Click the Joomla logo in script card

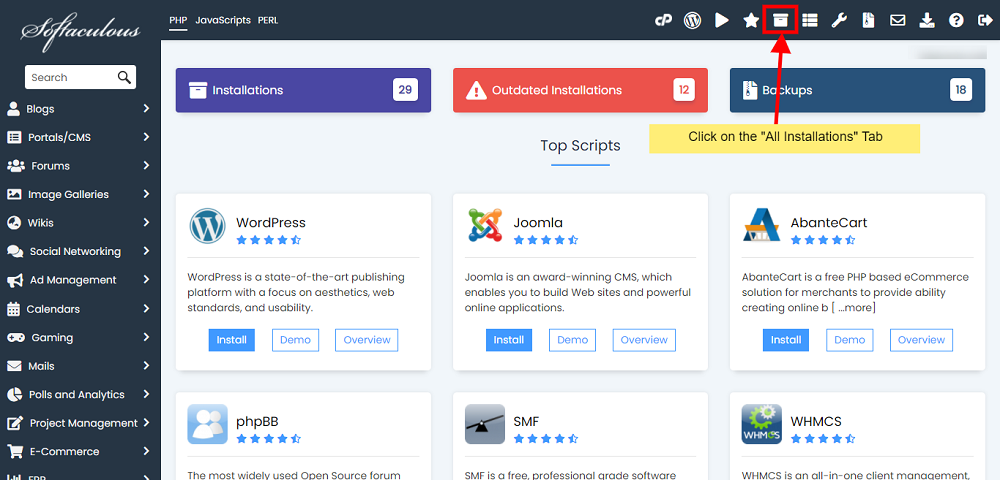(x=485, y=226)
